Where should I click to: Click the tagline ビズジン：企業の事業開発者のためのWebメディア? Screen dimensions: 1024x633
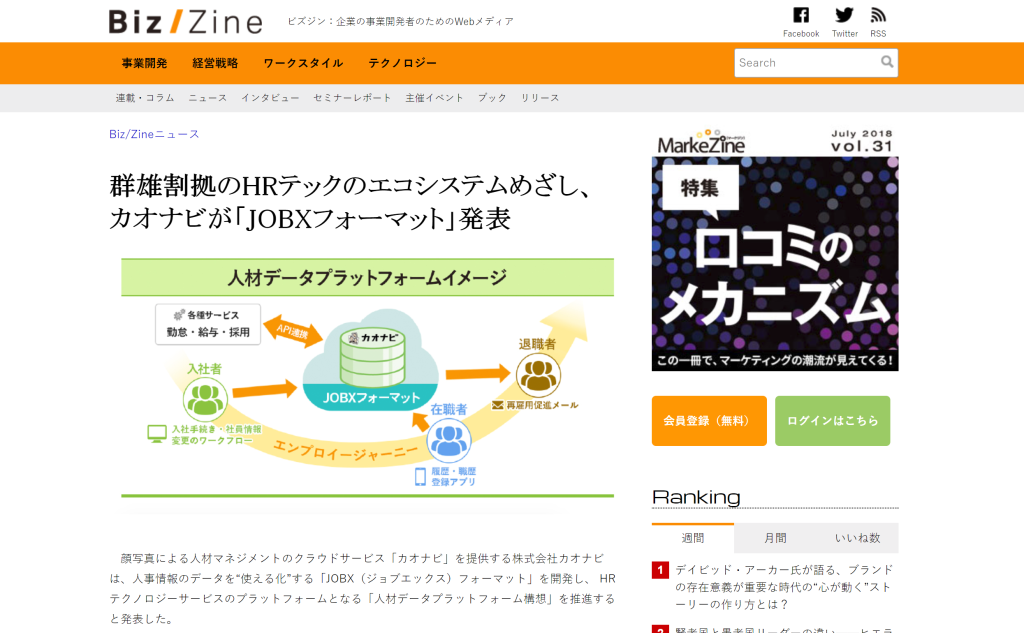(400, 22)
